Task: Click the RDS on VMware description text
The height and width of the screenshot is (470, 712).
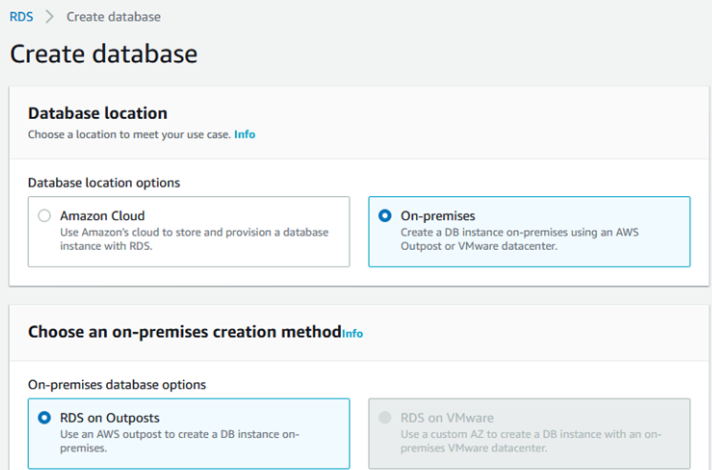Action: click(x=530, y=441)
